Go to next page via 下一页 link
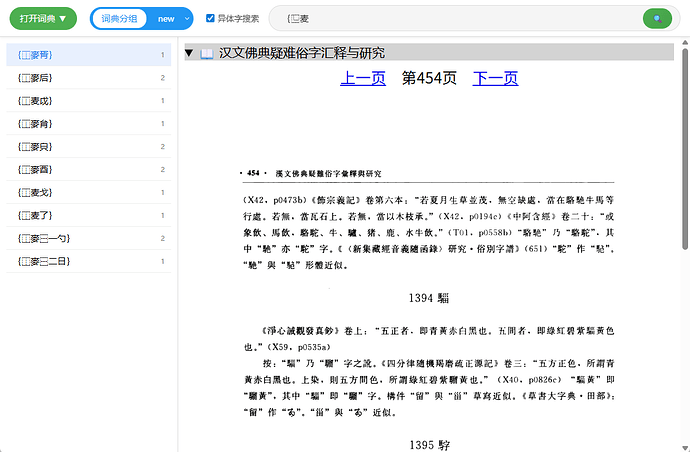 (x=495, y=78)
